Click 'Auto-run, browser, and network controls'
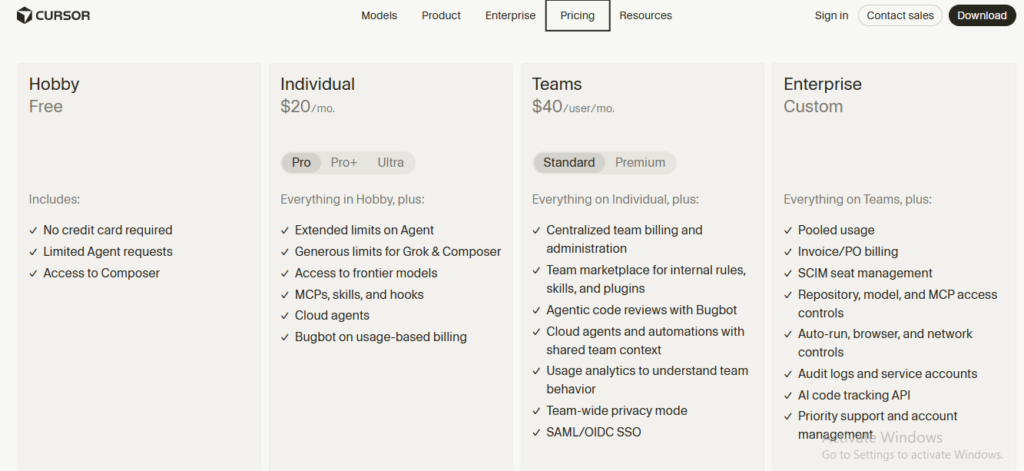1024x471 pixels. (x=885, y=343)
